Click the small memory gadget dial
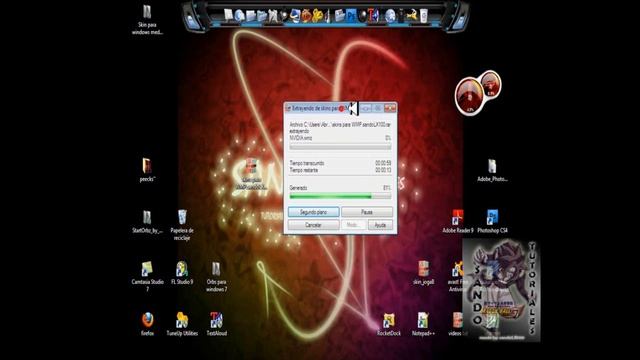Viewport: 640px width, 360px height. pyautogui.click(x=490, y=85)
